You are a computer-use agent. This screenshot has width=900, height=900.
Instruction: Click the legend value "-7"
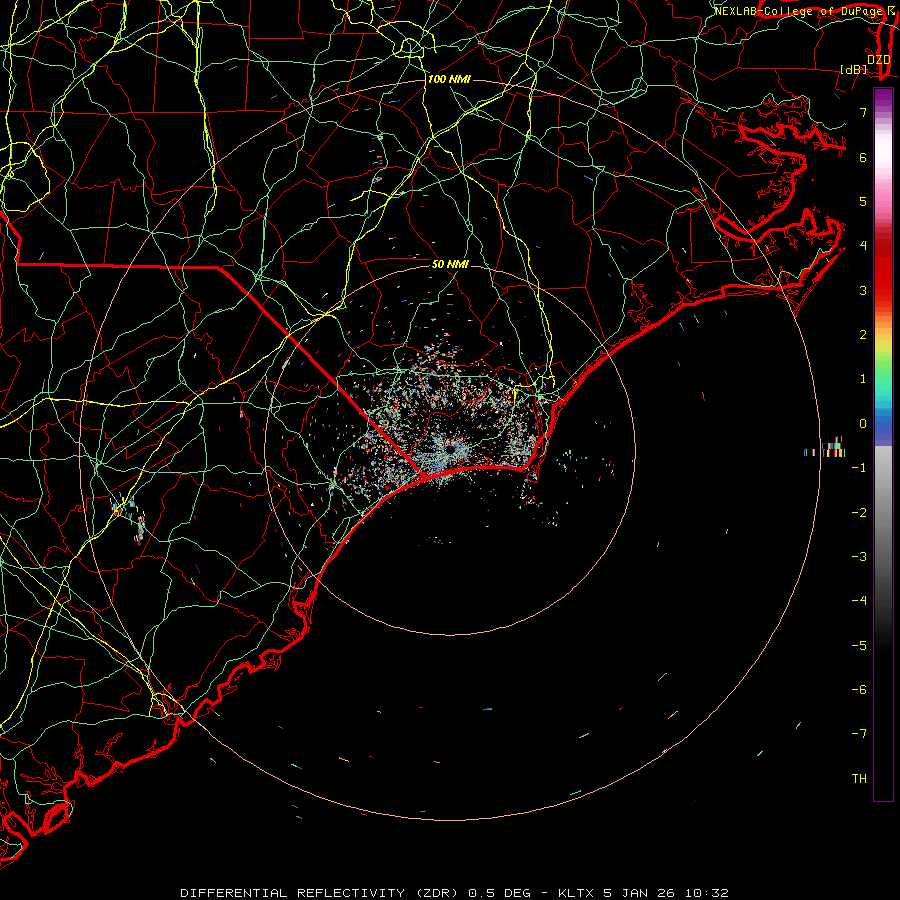859,734
